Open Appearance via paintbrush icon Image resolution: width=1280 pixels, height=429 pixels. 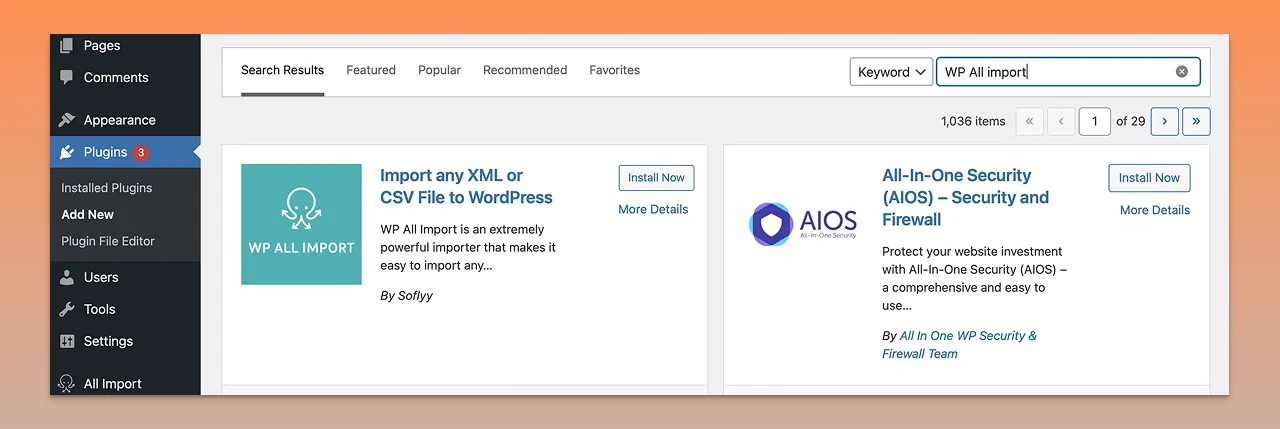point(67,120)
